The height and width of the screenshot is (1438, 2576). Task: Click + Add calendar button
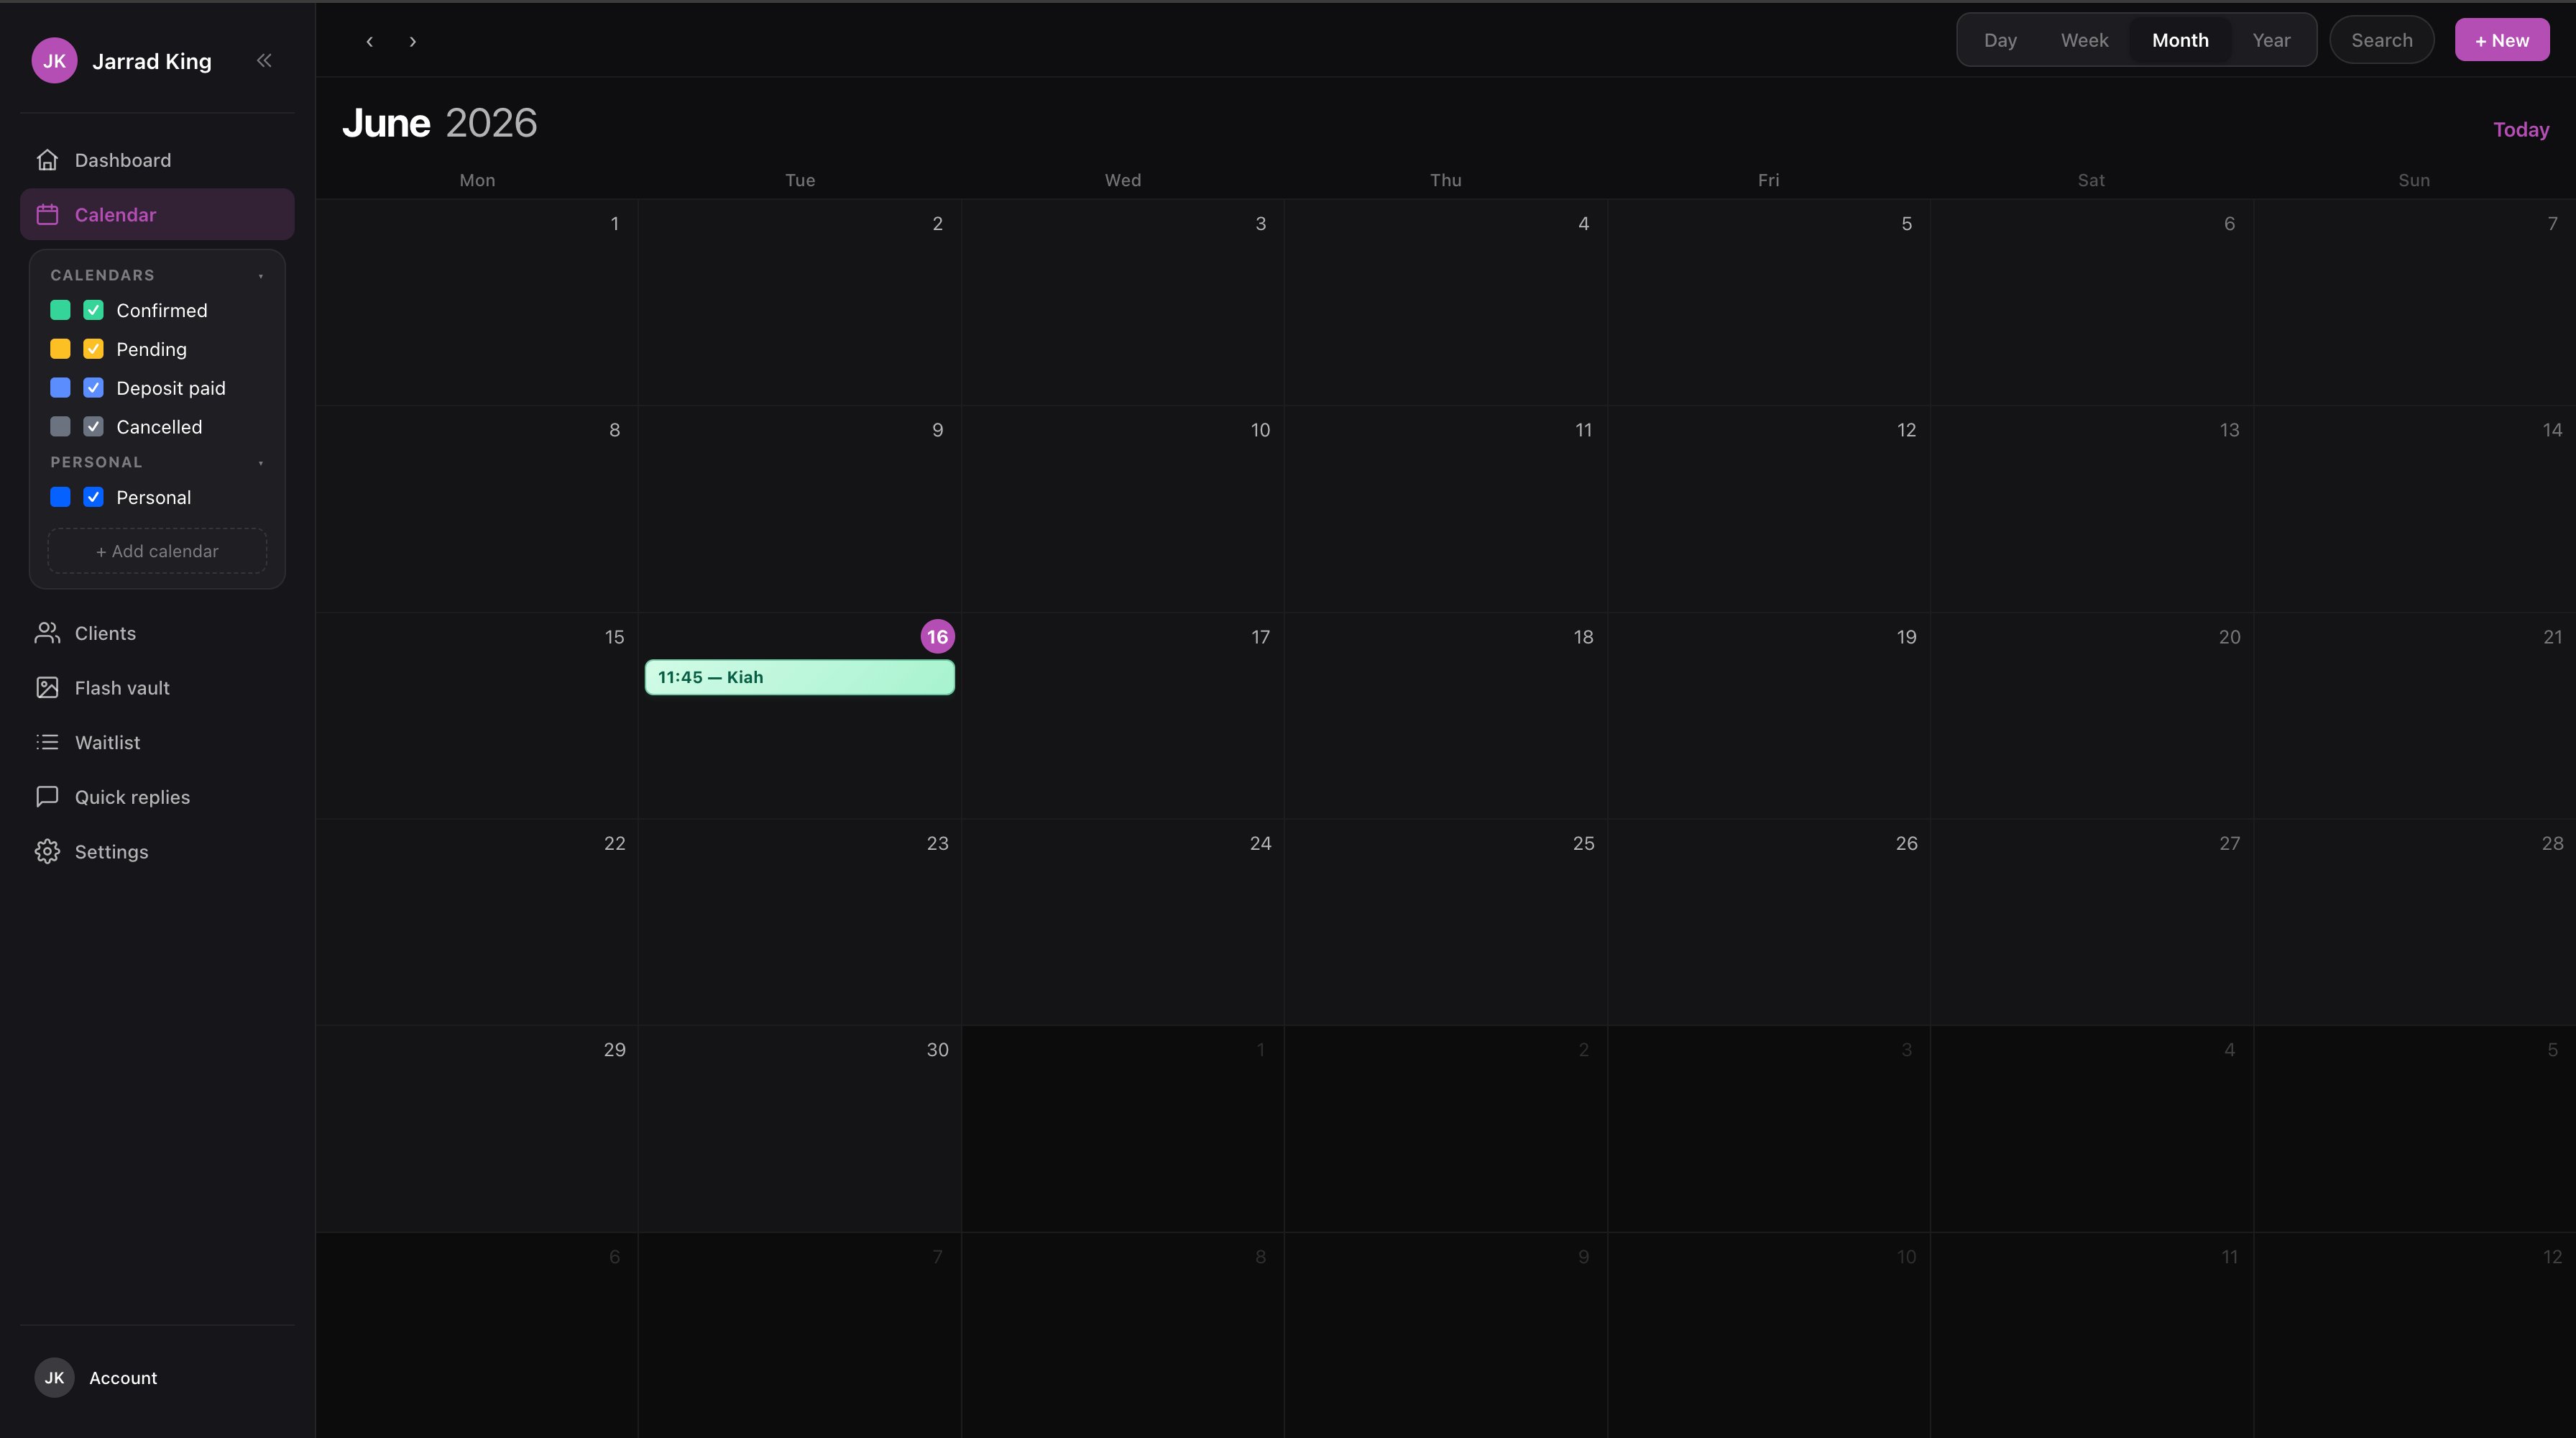click(x=157, y=551)
